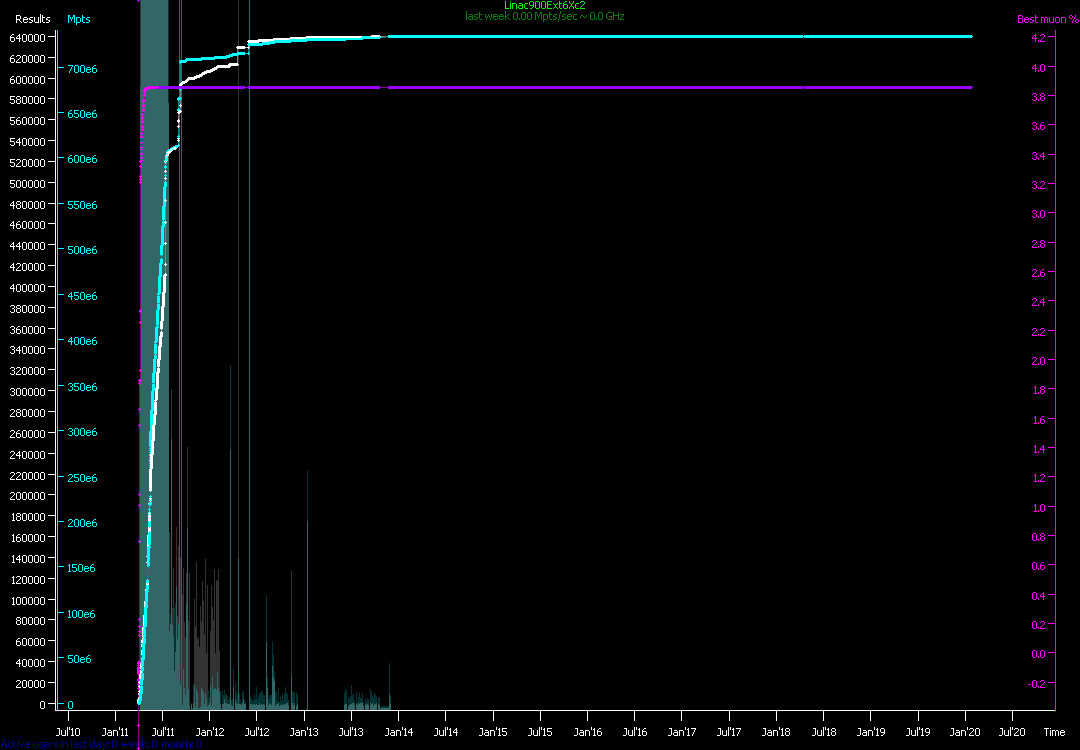Click the 2.0 tick on the muon axis

coord(1037,361)
